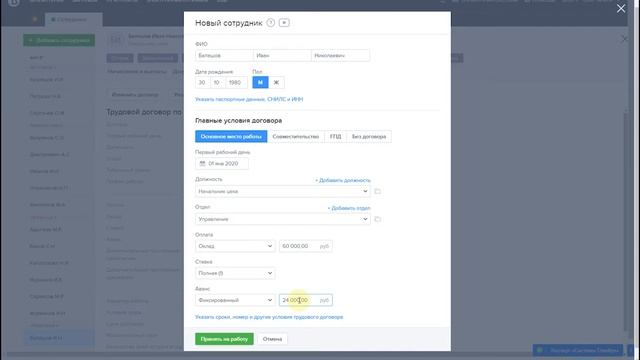Select the Без договора option
Image resolution: width=640 pixels, height=360 pixels.
pos(369,136)
